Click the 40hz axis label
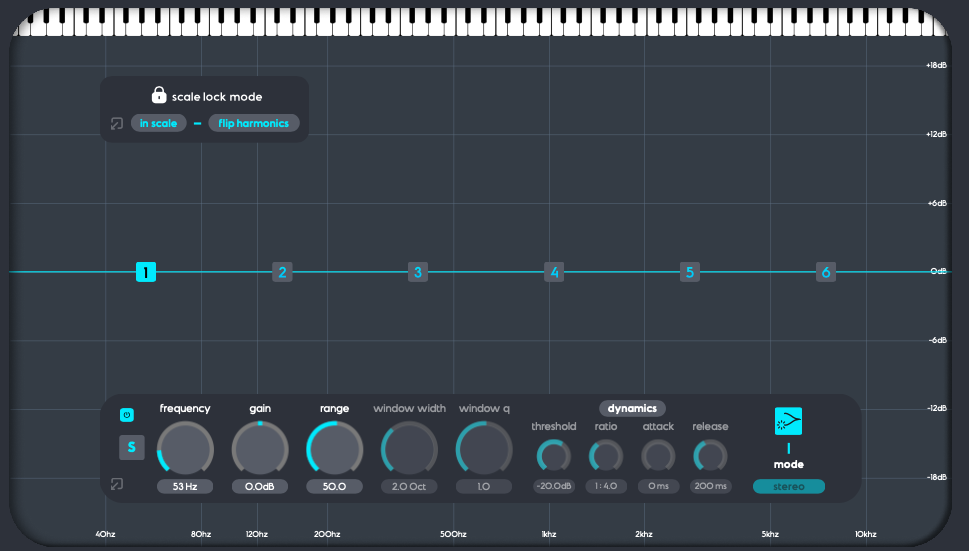The width and height of the screenshot is (969, 551). point(105,534)
